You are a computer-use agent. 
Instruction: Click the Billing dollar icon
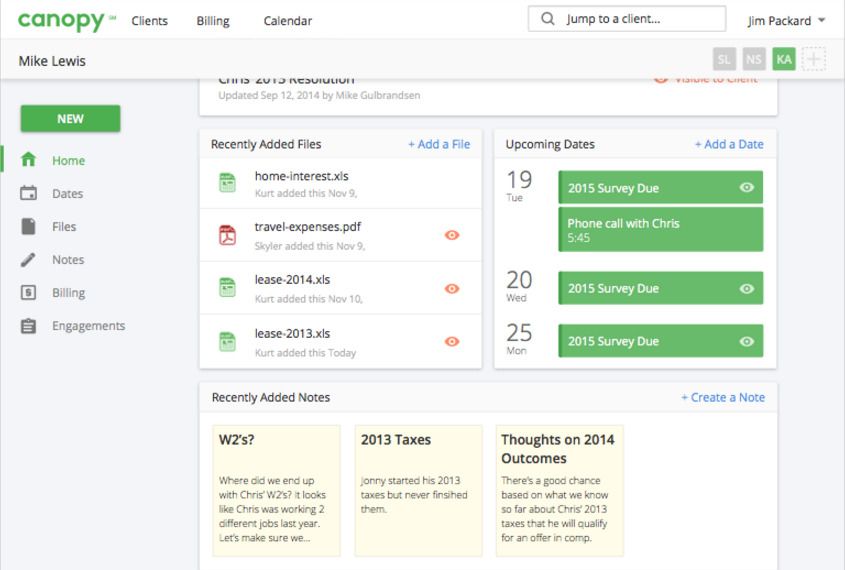point(29,293)
